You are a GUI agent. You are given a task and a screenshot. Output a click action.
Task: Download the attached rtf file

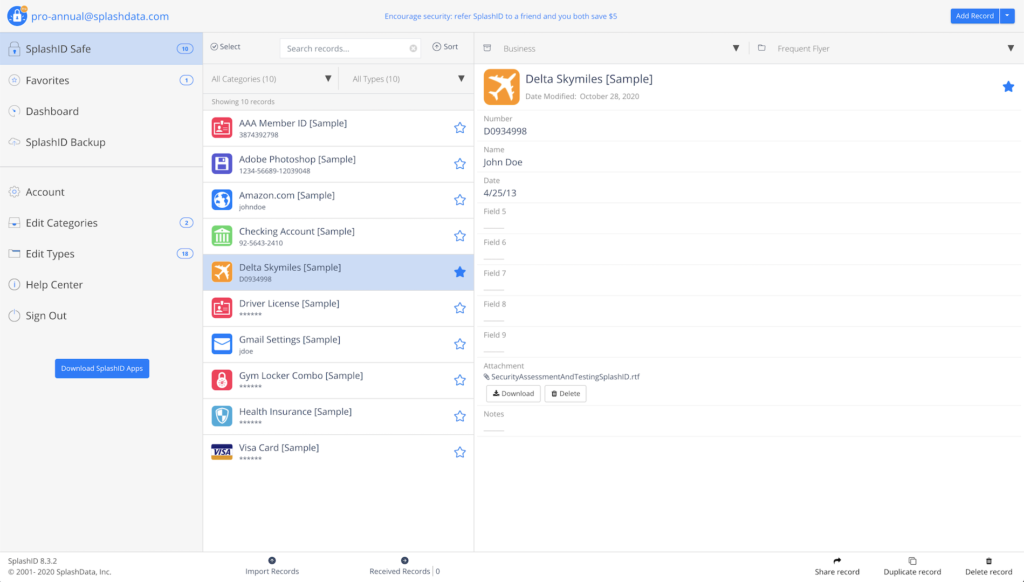pyautogui.click(x=513, y=394)
